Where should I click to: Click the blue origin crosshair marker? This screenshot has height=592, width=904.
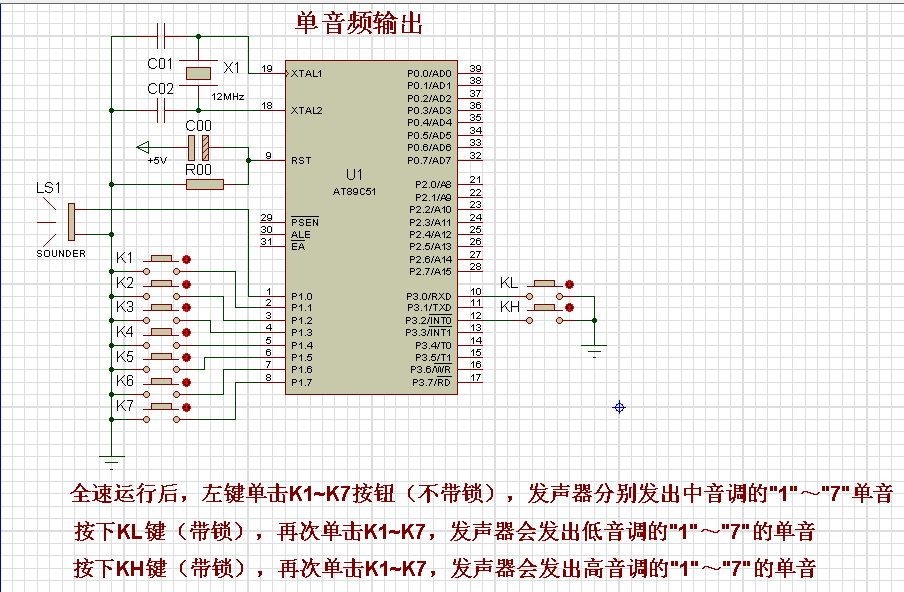point(619,408)
